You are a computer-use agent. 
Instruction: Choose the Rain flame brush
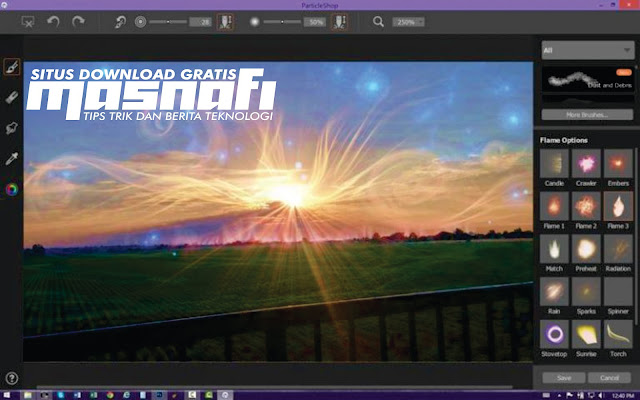pos(554,296)
